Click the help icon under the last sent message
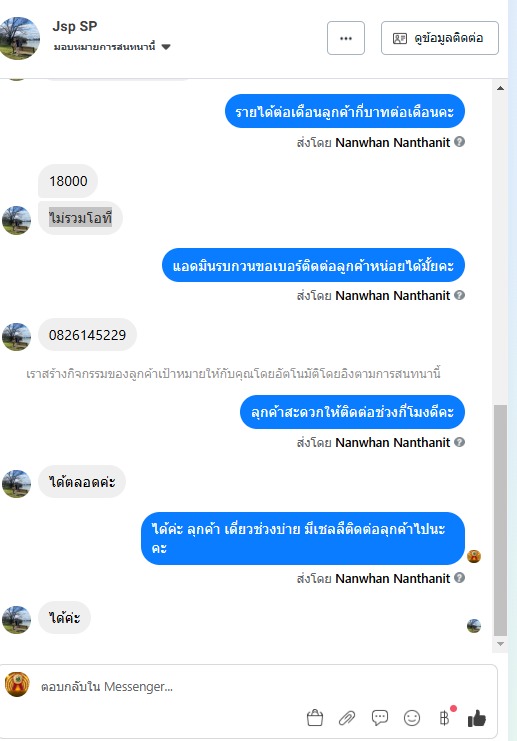This screenshot has width=517, height=741. pos(459,577)
